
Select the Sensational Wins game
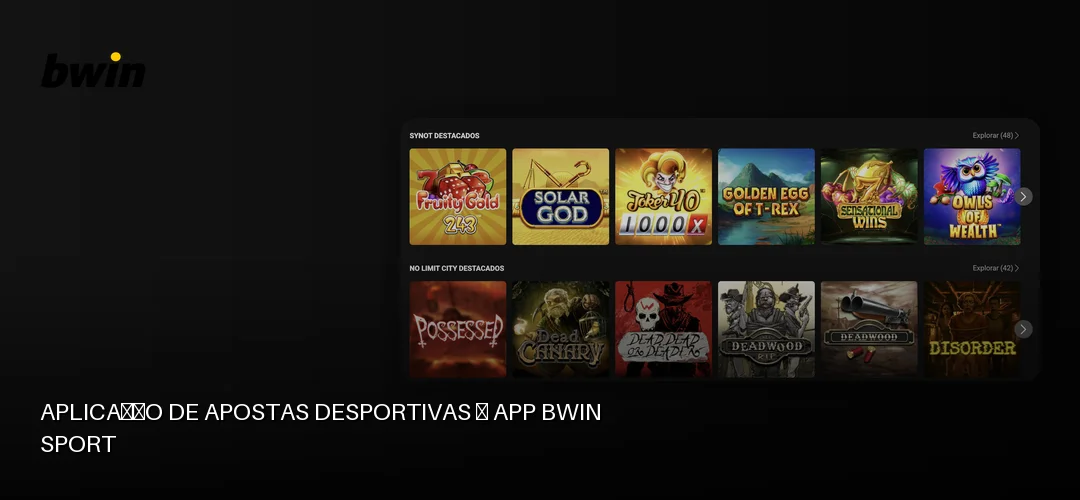click(x=869, y=196)
